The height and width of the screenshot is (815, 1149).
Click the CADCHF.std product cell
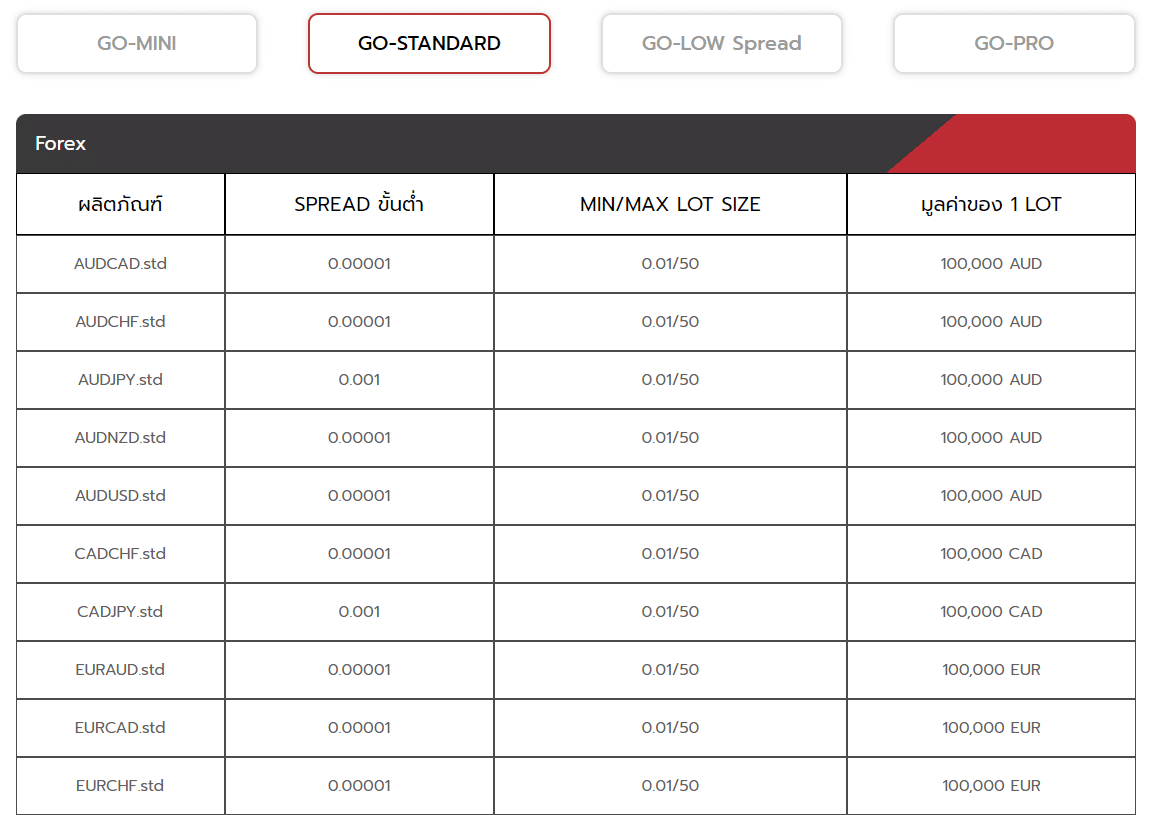pyautogui.click(x=120, y=554)
